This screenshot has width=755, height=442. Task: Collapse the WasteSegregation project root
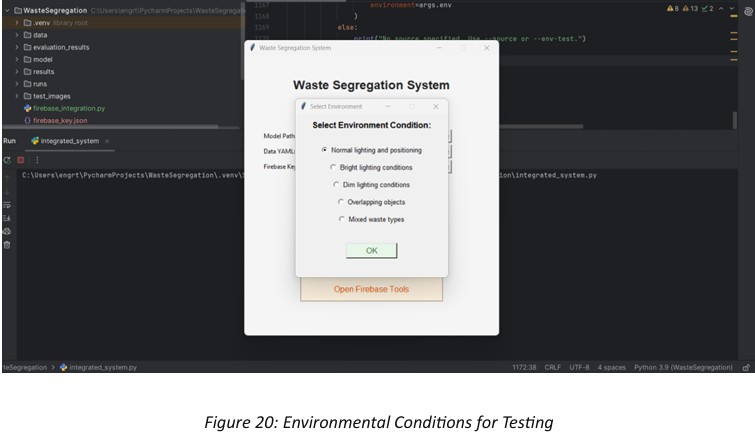click(6, 10)
